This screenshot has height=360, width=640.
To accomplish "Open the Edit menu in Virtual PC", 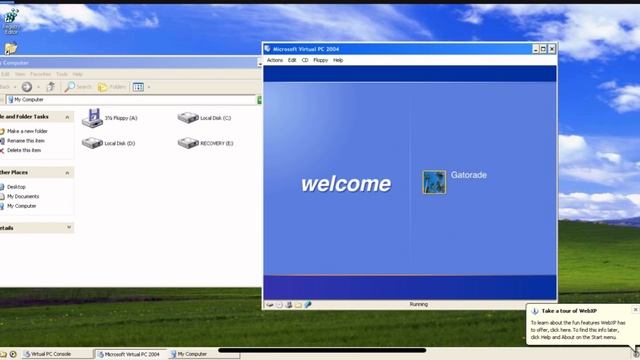I will click(x=292, y=60).
